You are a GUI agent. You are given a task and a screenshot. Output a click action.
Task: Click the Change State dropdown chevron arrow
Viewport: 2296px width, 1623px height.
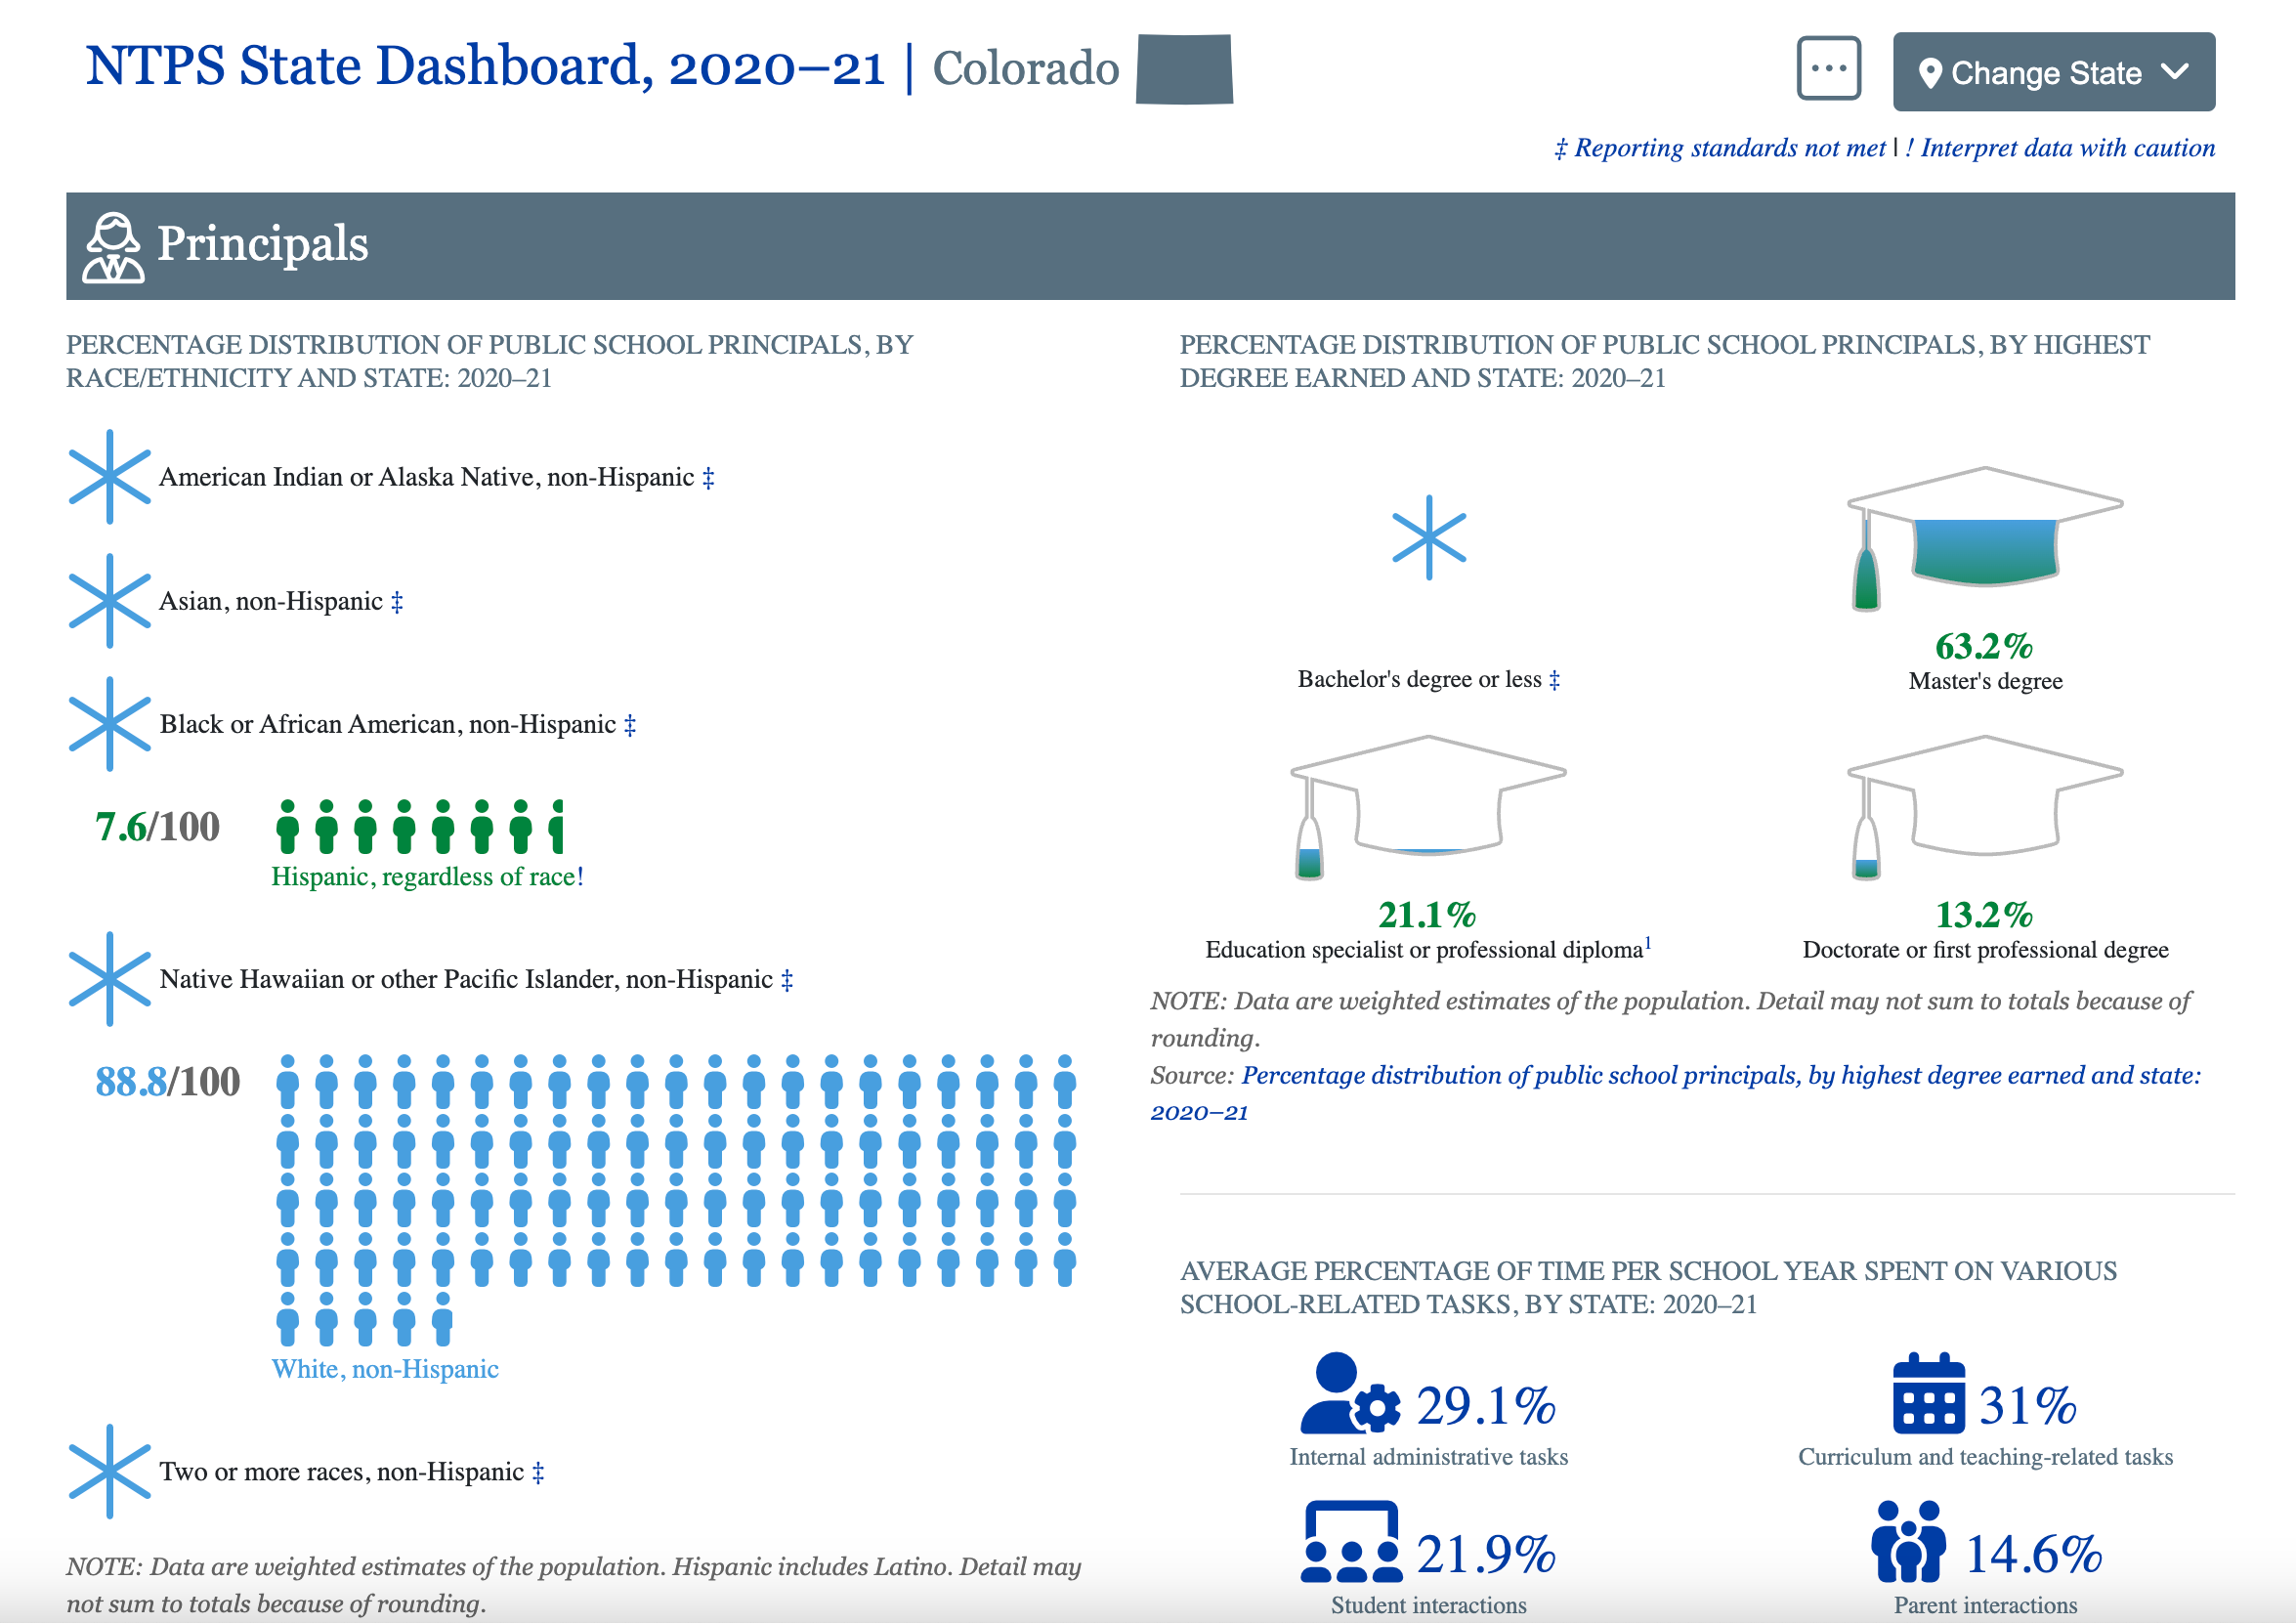coord(2174,72)
